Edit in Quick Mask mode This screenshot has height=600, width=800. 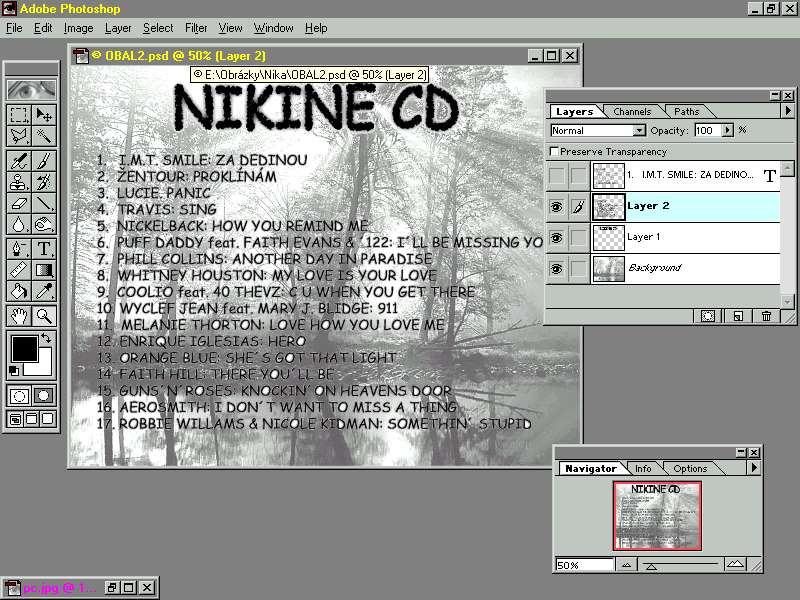click(x=44, y=396)
